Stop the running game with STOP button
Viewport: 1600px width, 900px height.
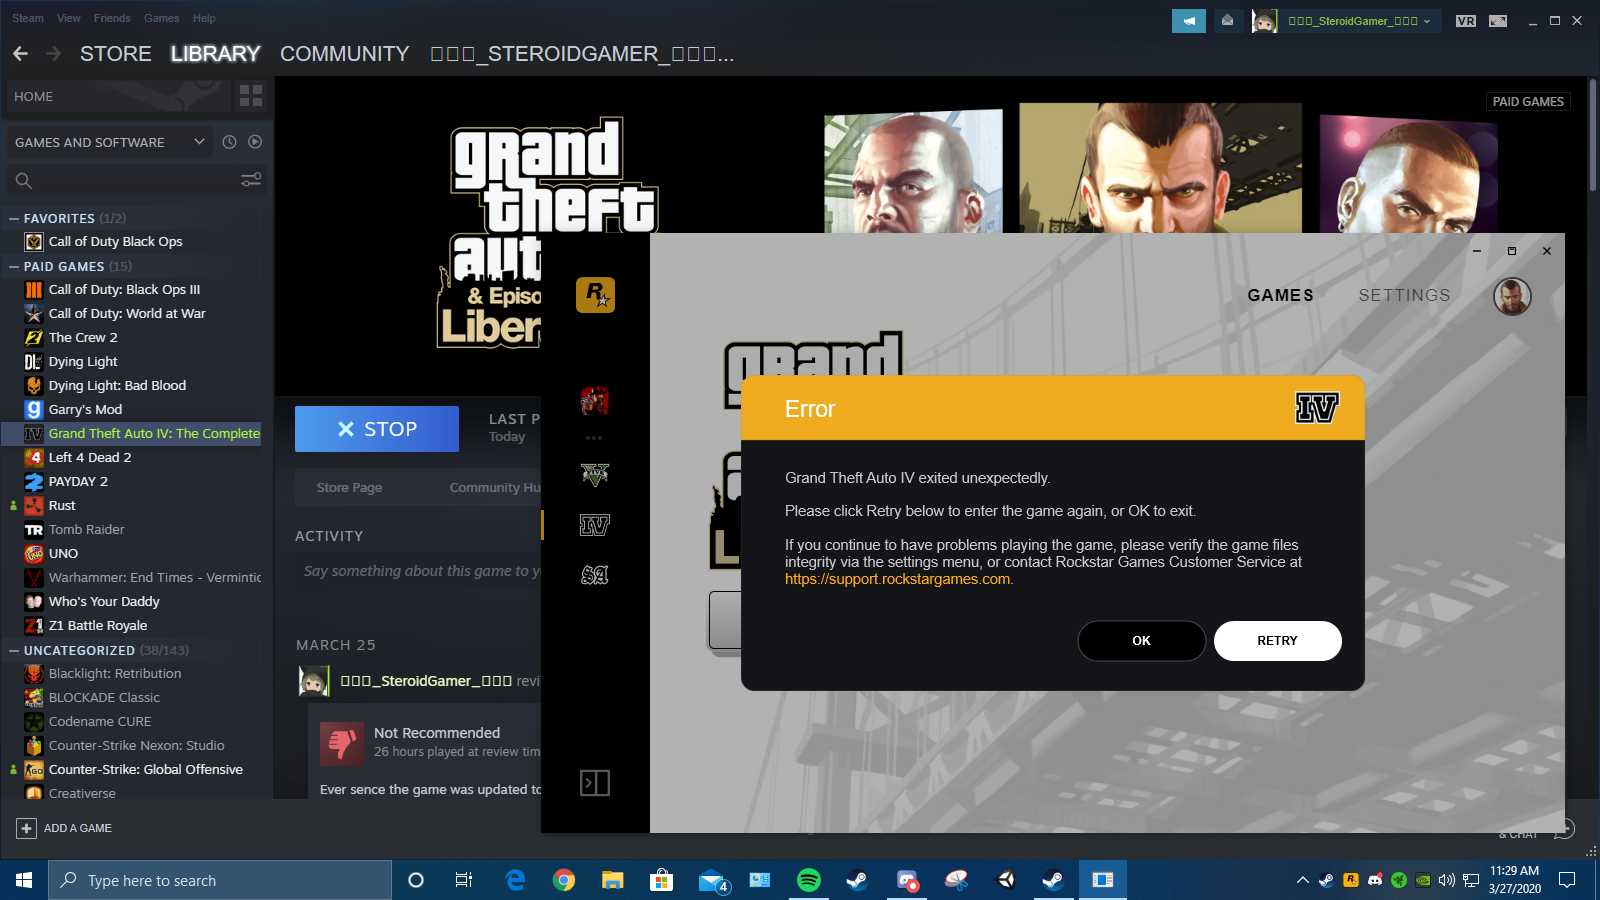coord(377,429)
